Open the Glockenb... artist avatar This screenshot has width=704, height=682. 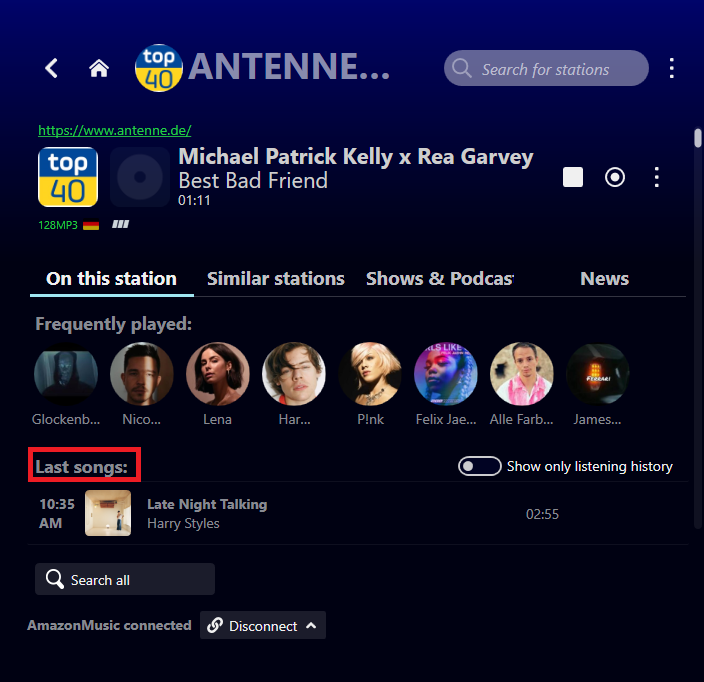66,374
